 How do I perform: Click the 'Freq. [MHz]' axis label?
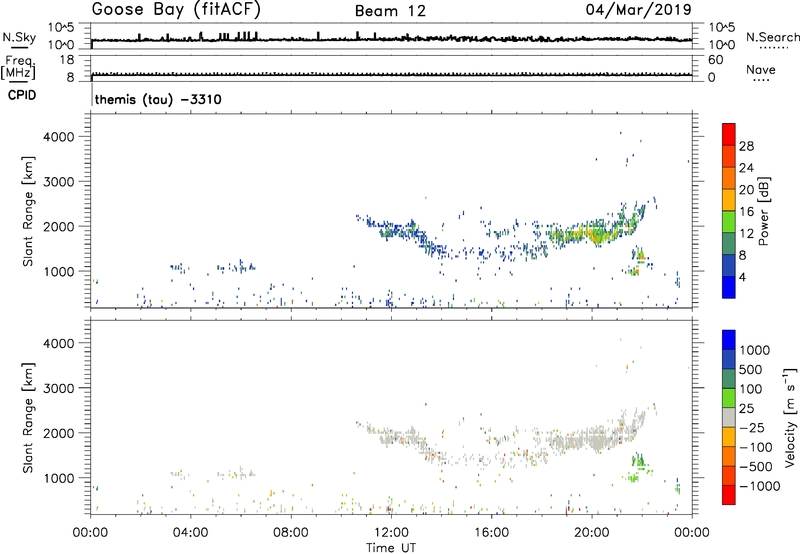click(x=18, y=68)
